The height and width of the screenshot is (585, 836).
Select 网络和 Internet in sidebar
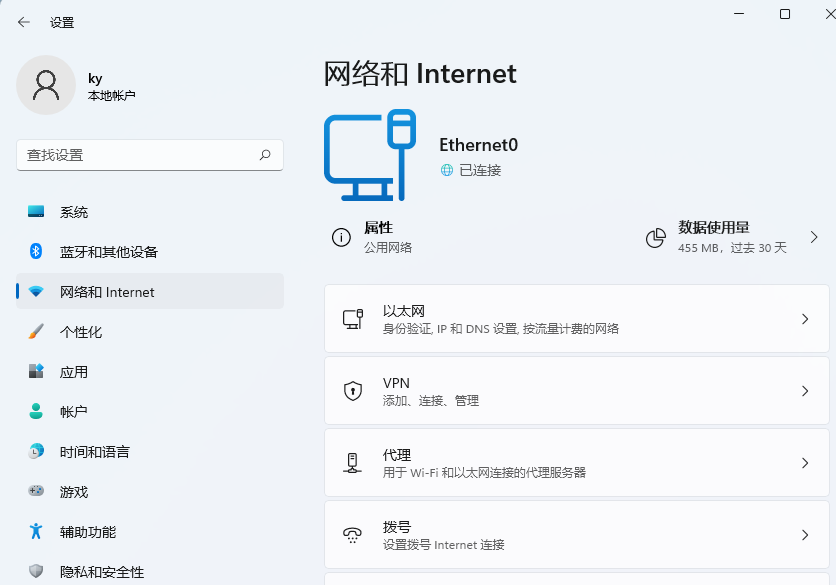click(107, 292)
